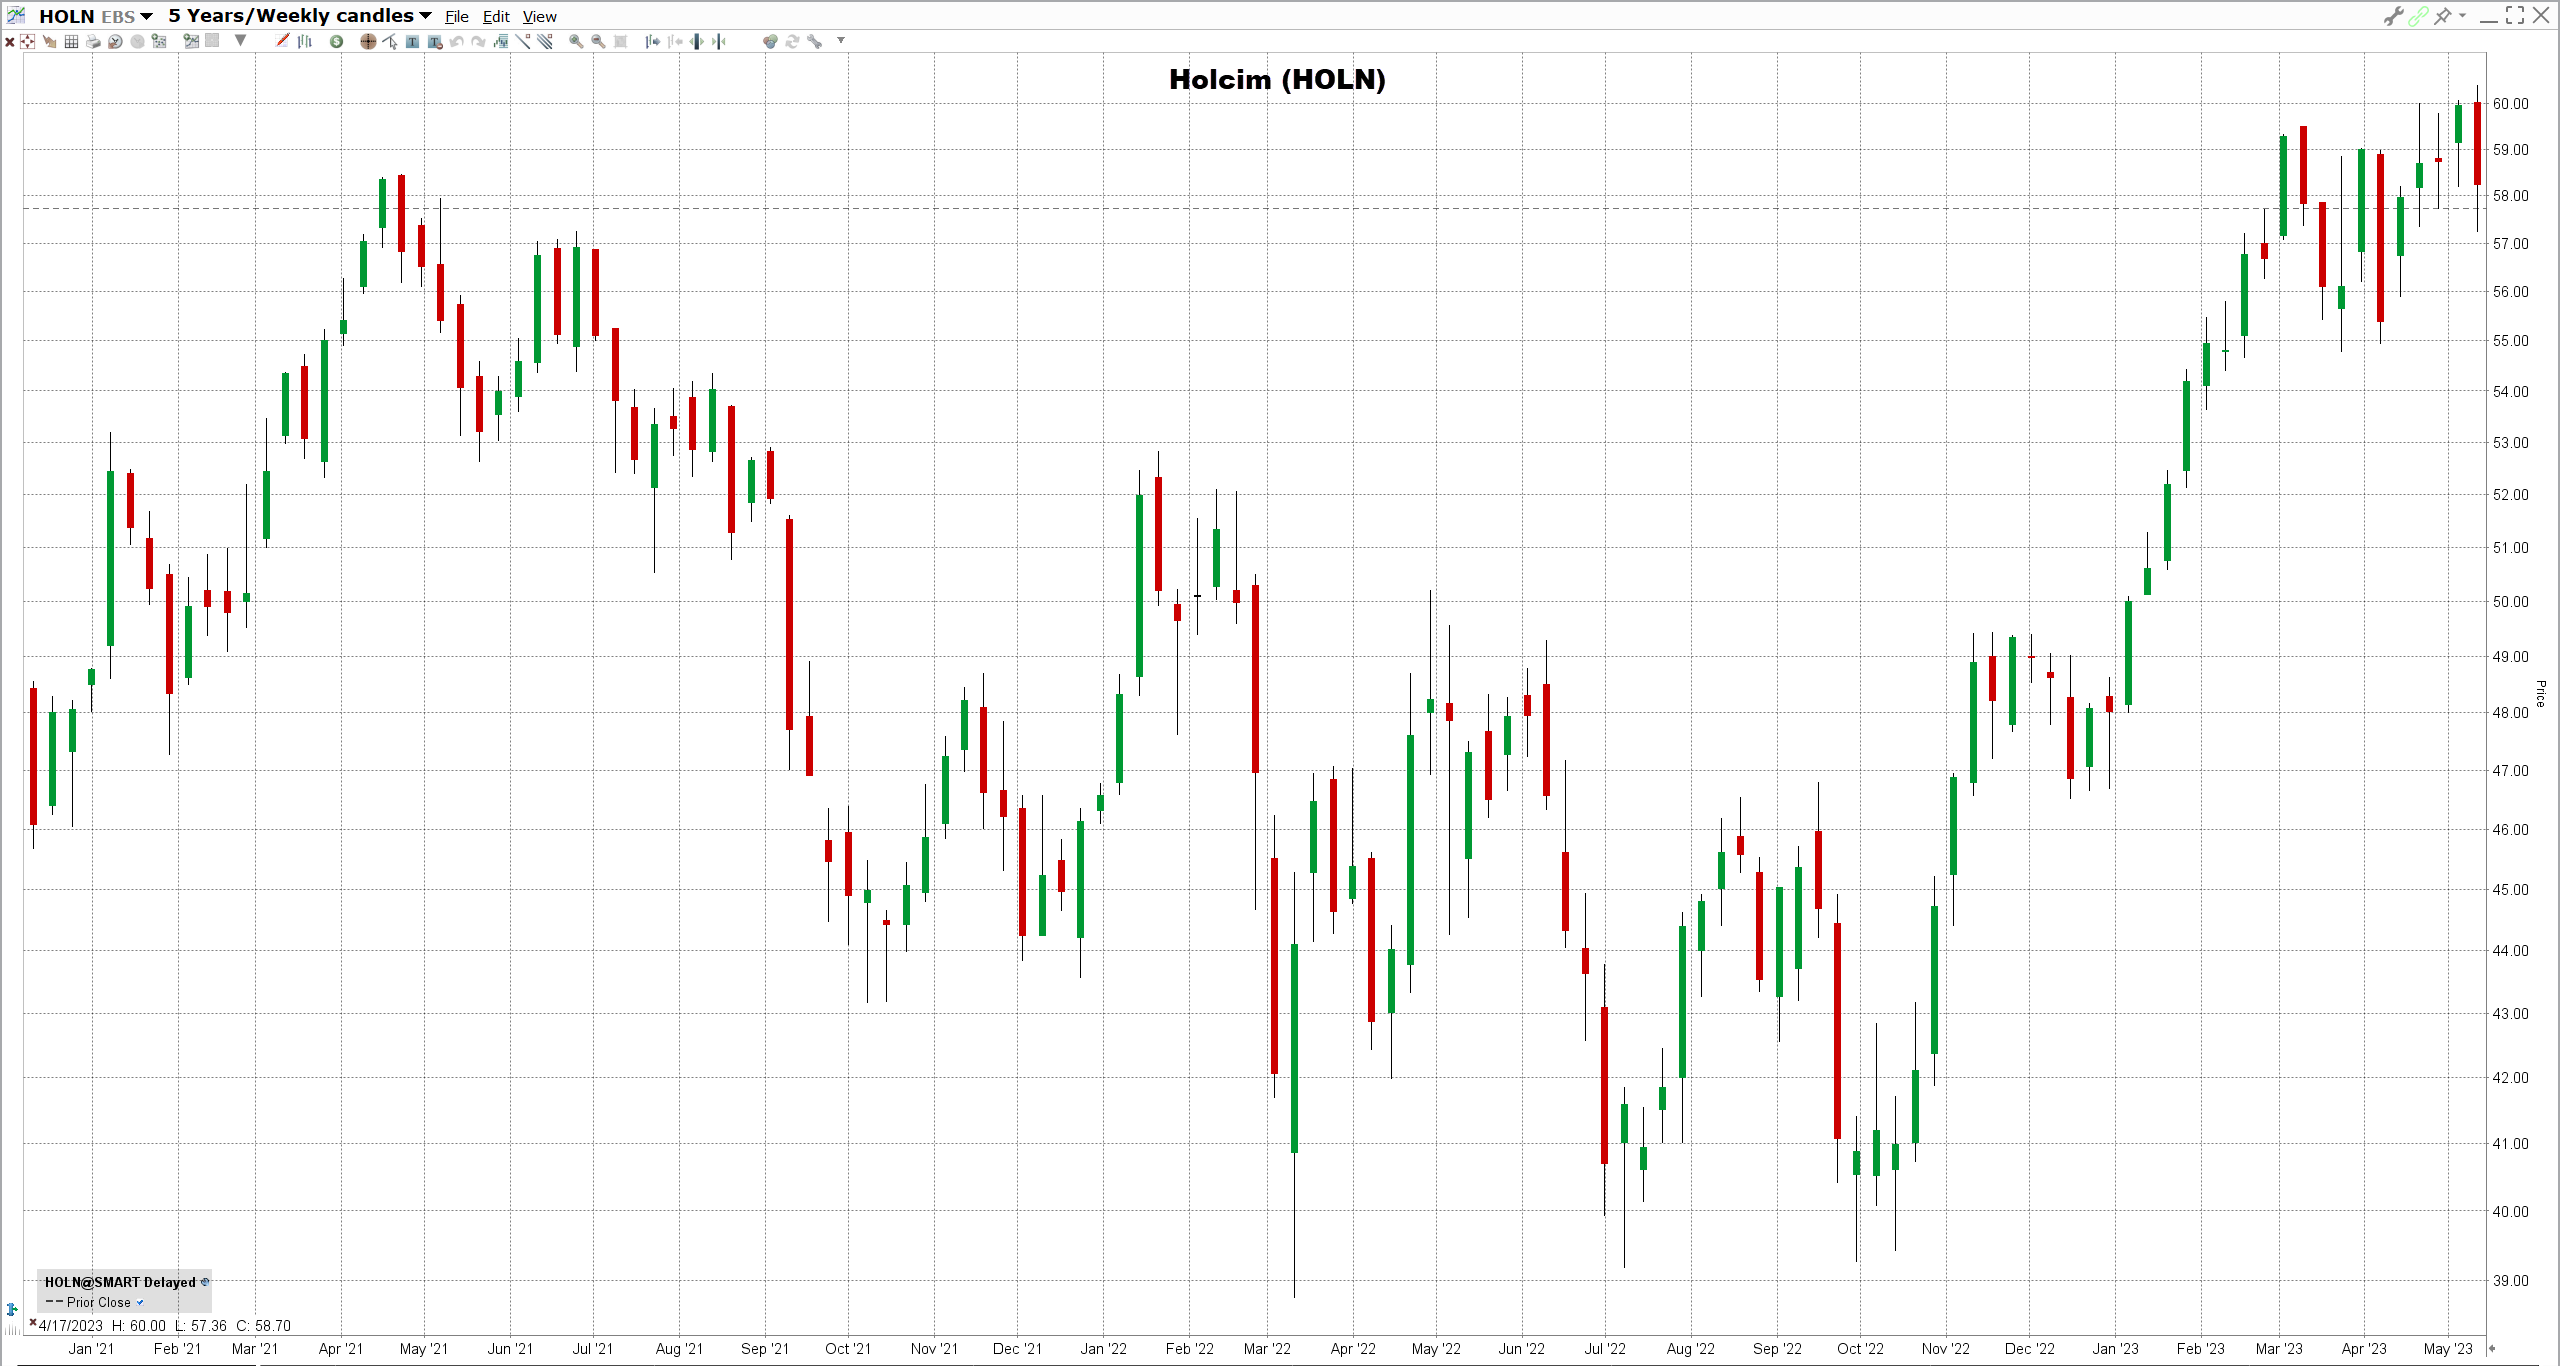
Task: Click the Jan '23 time axis label
Action: pos(2116,1349)
